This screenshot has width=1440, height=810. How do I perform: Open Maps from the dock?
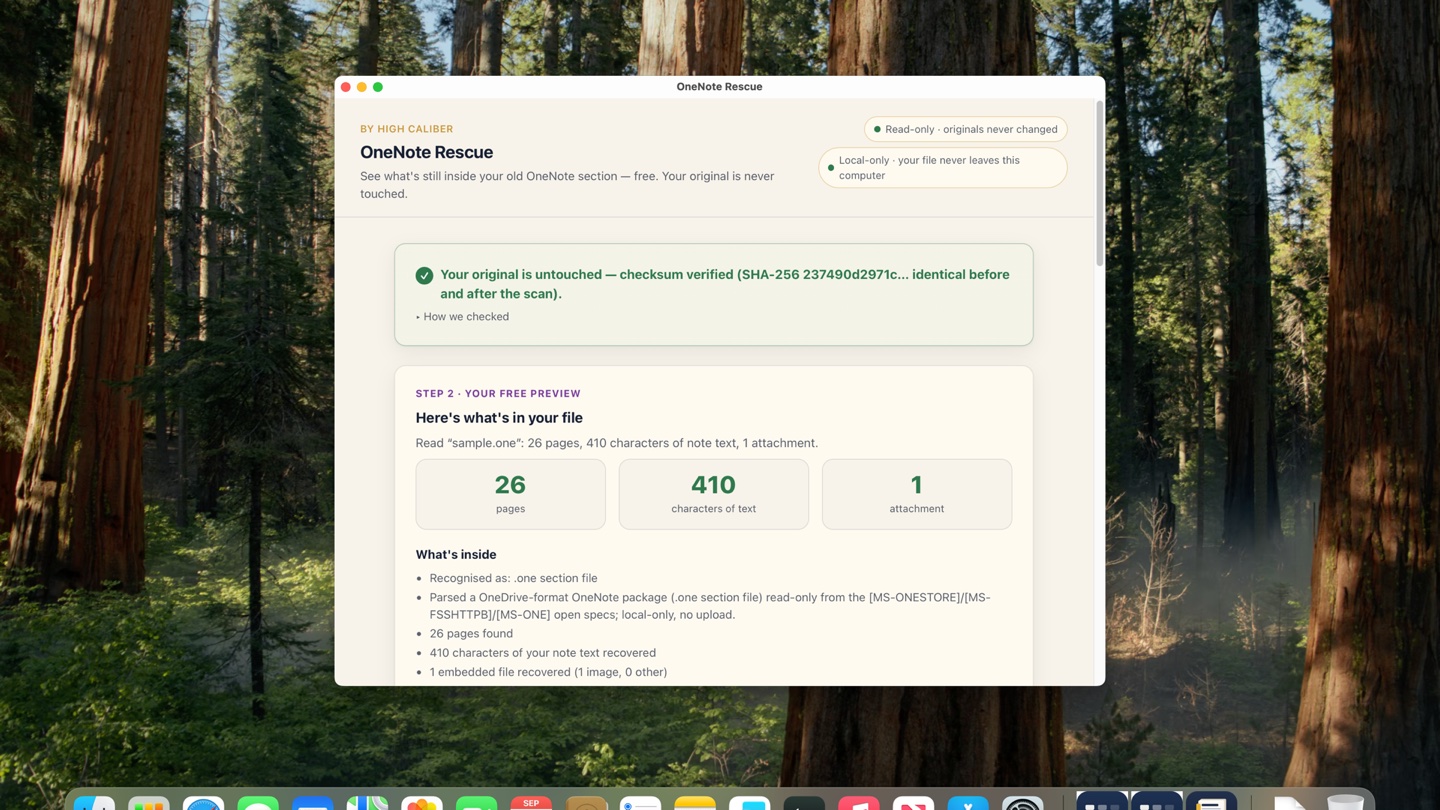coord(367,803)
